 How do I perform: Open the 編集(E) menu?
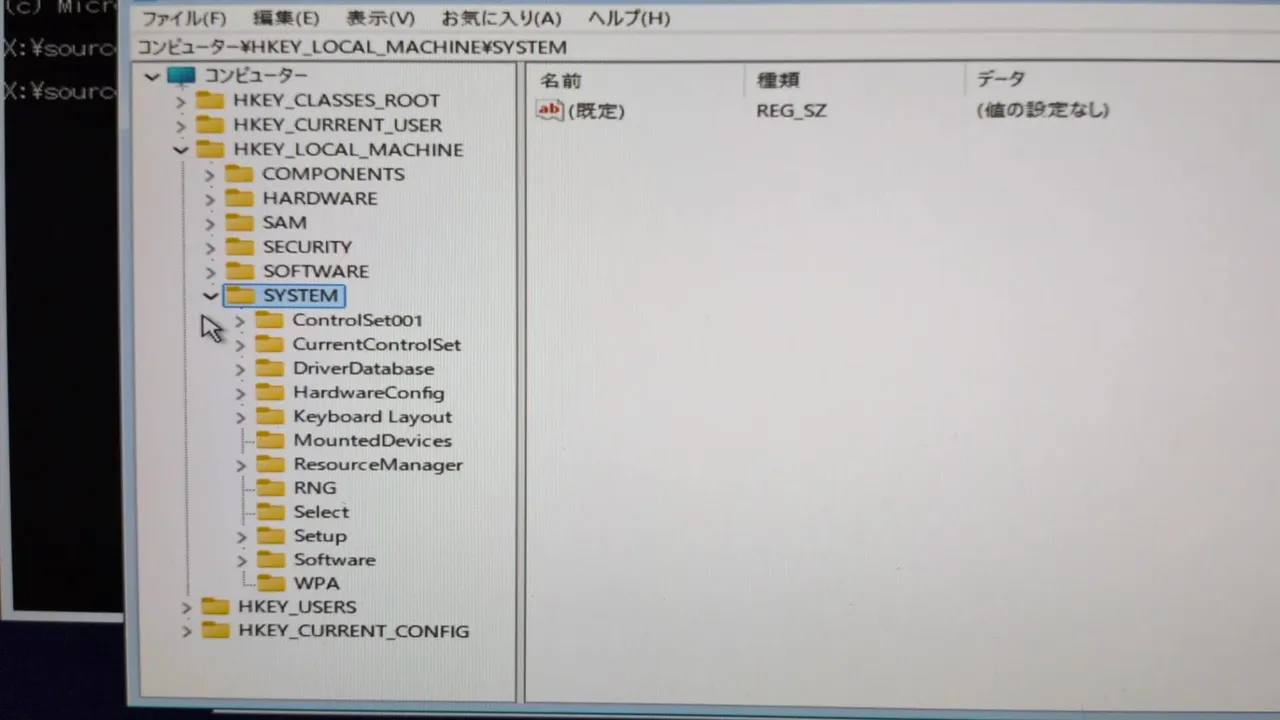[x=286, y=18]
